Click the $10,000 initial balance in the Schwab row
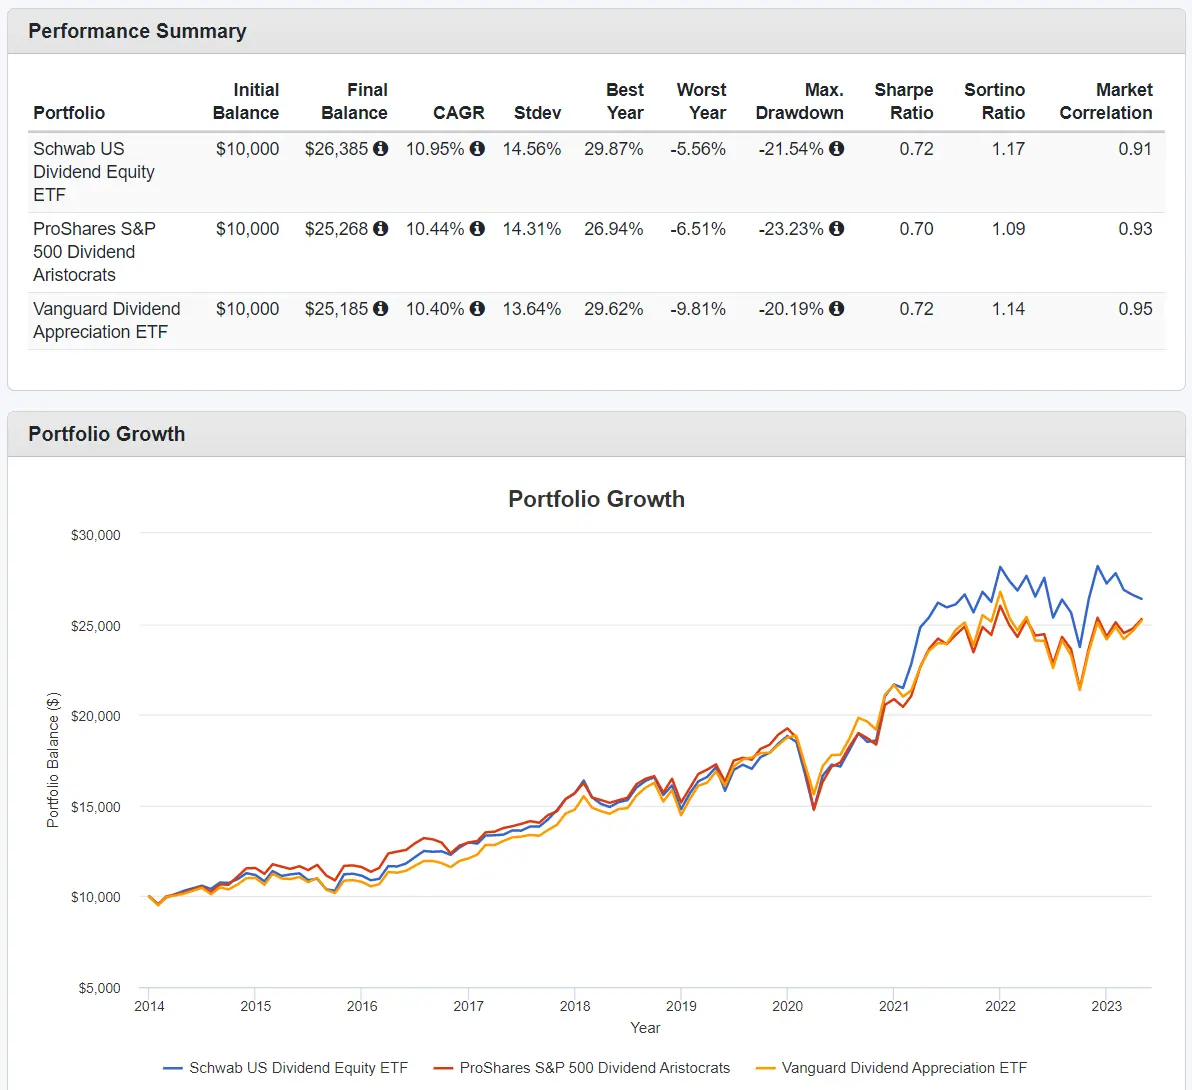Image resolution: width=1192 pixels, height=1090 pixels. (247, 149)
